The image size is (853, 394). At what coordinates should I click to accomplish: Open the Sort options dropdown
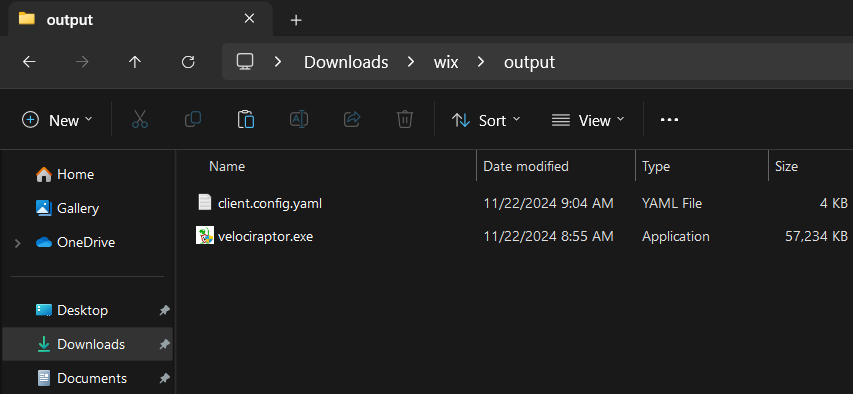click(x=486, y=120)
